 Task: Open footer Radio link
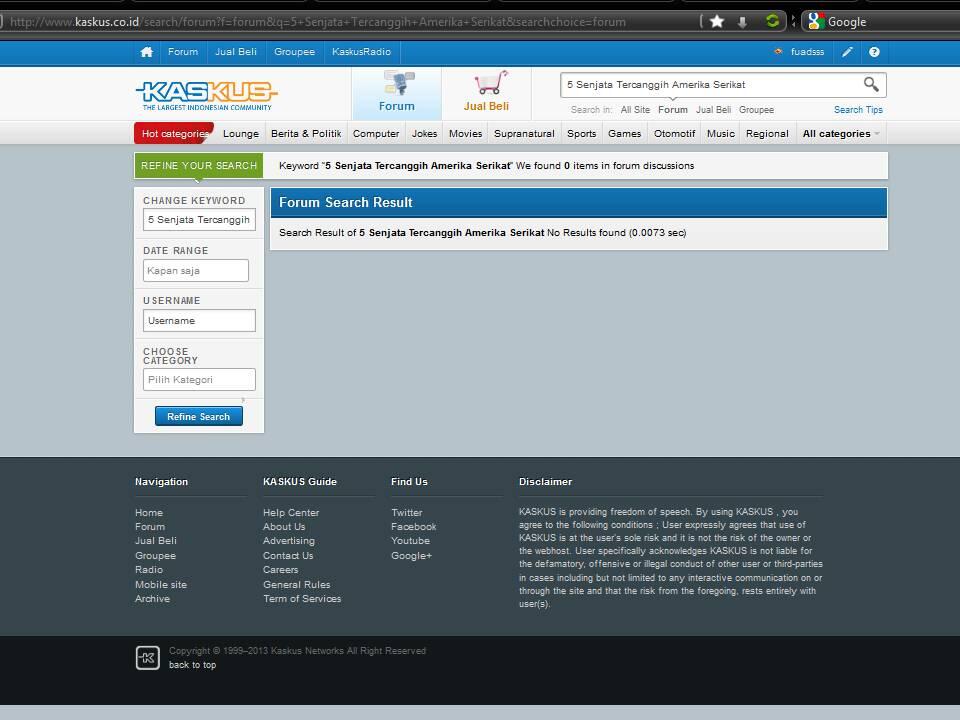point(149,569)
